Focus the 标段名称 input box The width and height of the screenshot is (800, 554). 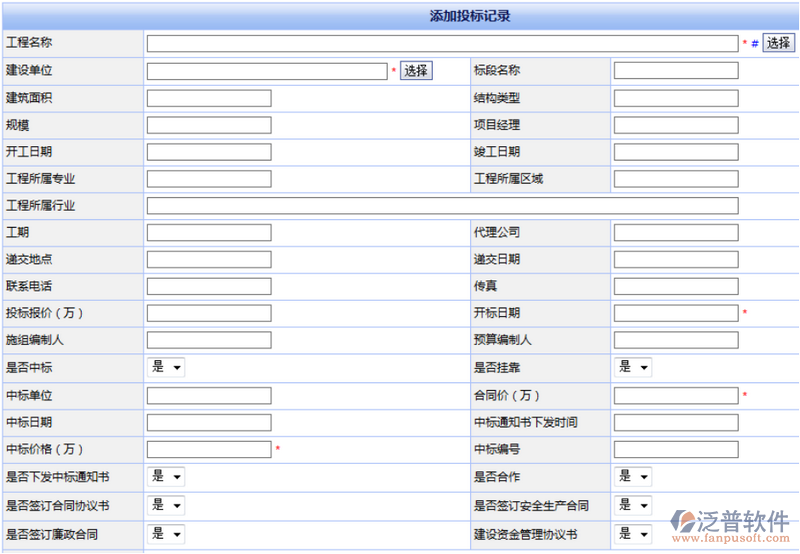676,71
